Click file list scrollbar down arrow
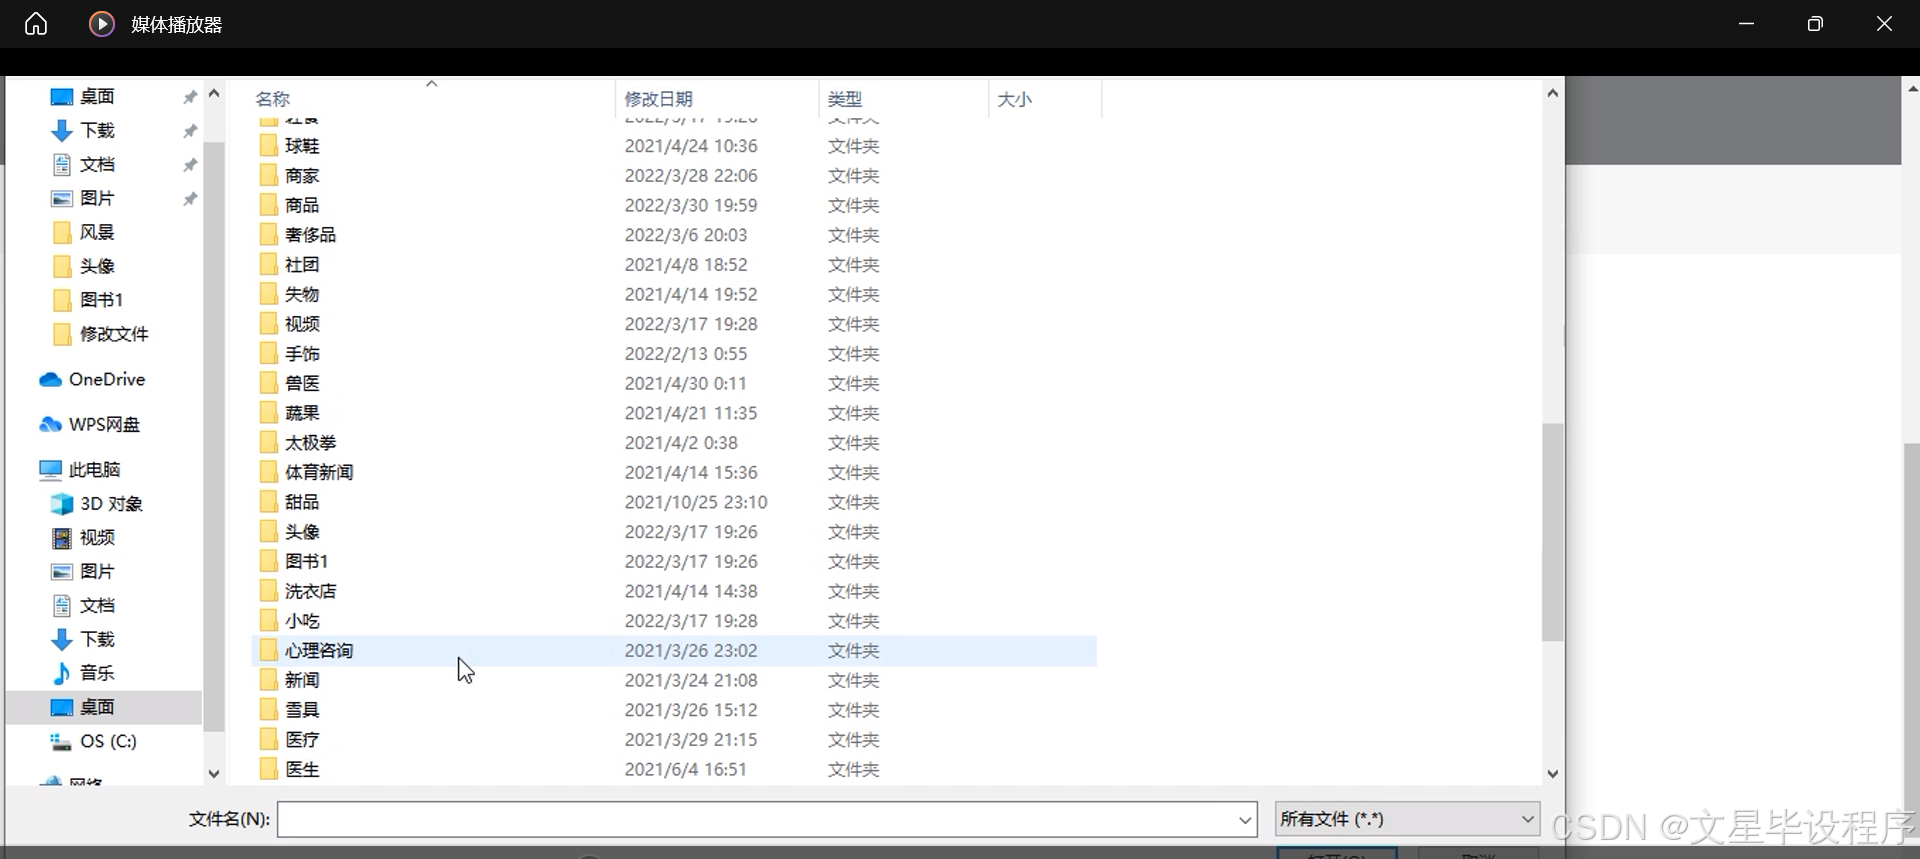Image resolution: width=1920 pixels, height=859 pixels. [1552, 773]
